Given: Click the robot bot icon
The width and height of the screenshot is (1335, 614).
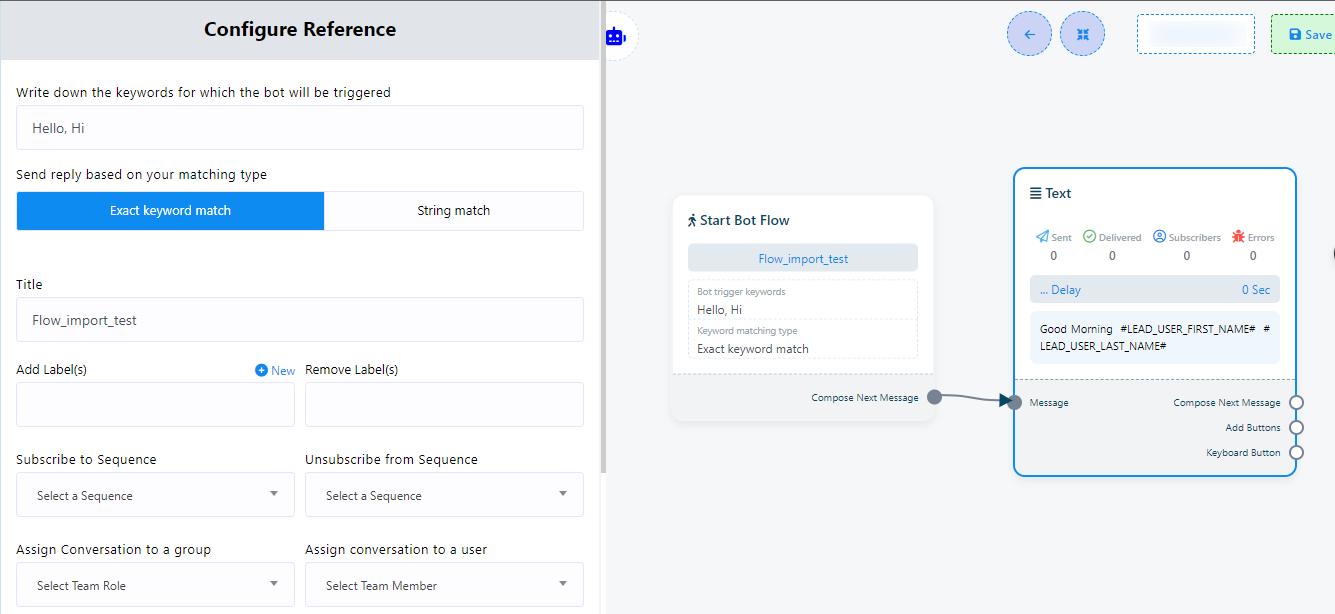Looking at the screenshot, I should (x=614, y=37).
